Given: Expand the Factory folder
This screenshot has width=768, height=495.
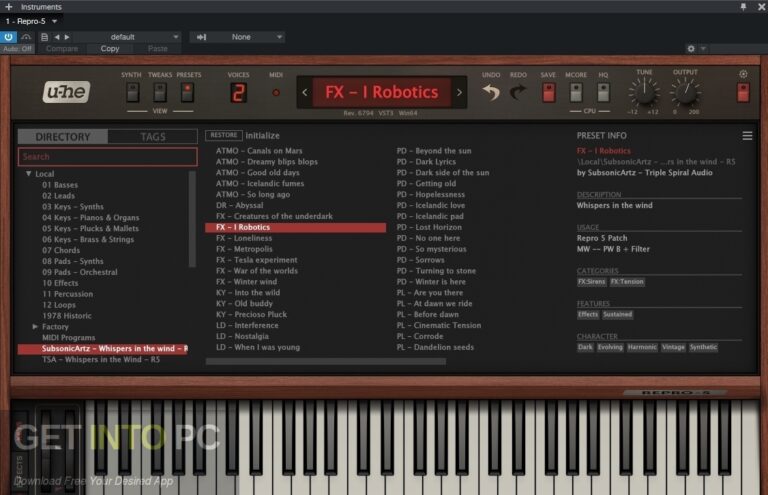Looking at the screenshot, I should (x=35, y=326).
